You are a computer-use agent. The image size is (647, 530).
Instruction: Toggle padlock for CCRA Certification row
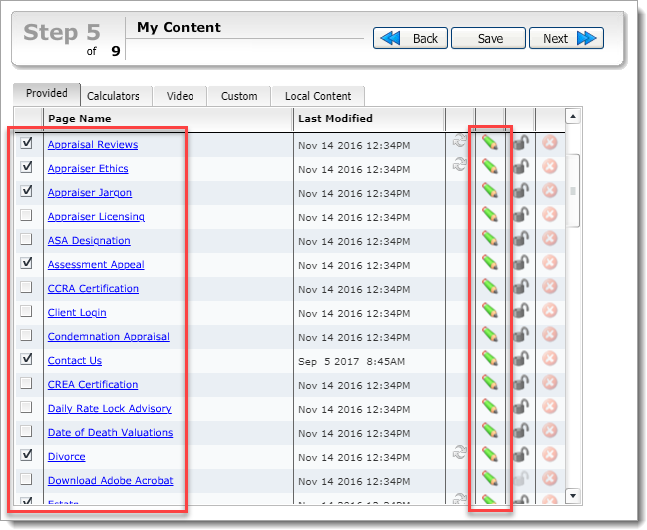(x=521, y=286)
